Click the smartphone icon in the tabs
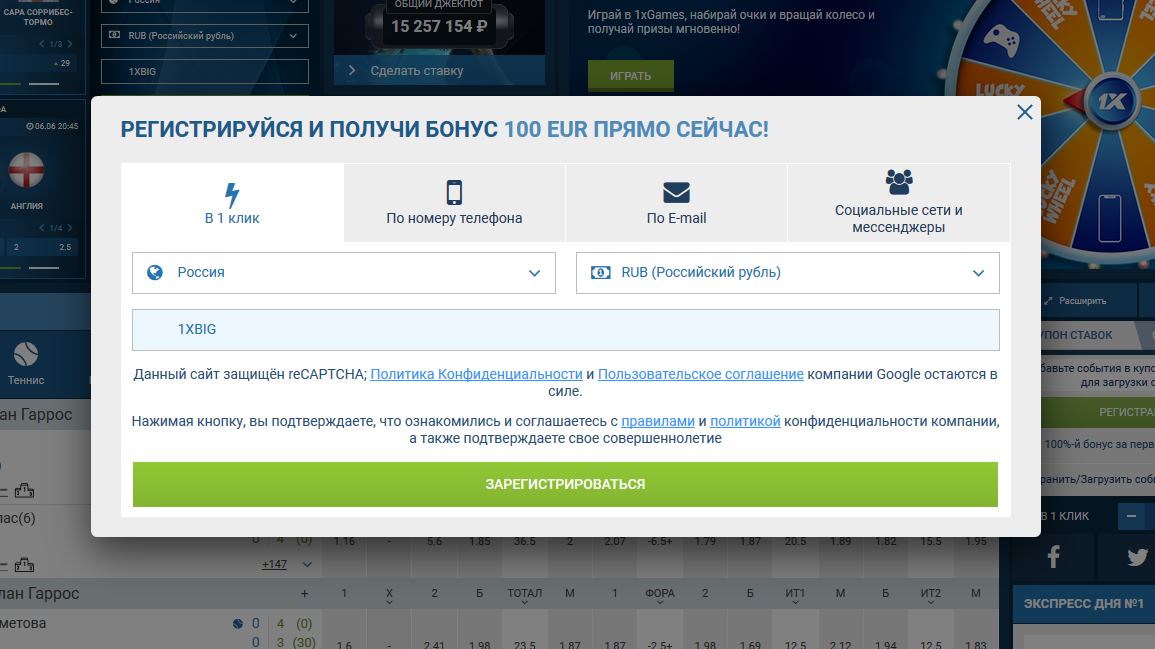This screenshot has width=1155, height=649. [454, 192]
